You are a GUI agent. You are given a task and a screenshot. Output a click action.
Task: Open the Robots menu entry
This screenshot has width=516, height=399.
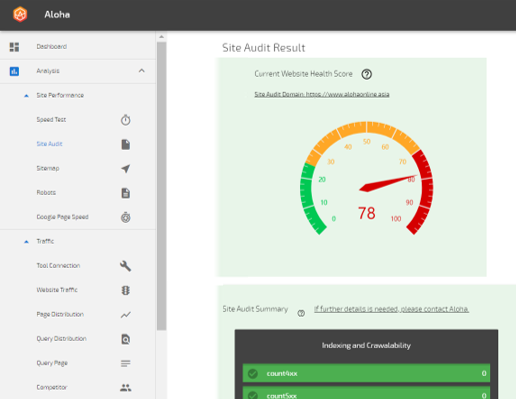[x=46, y=193]
